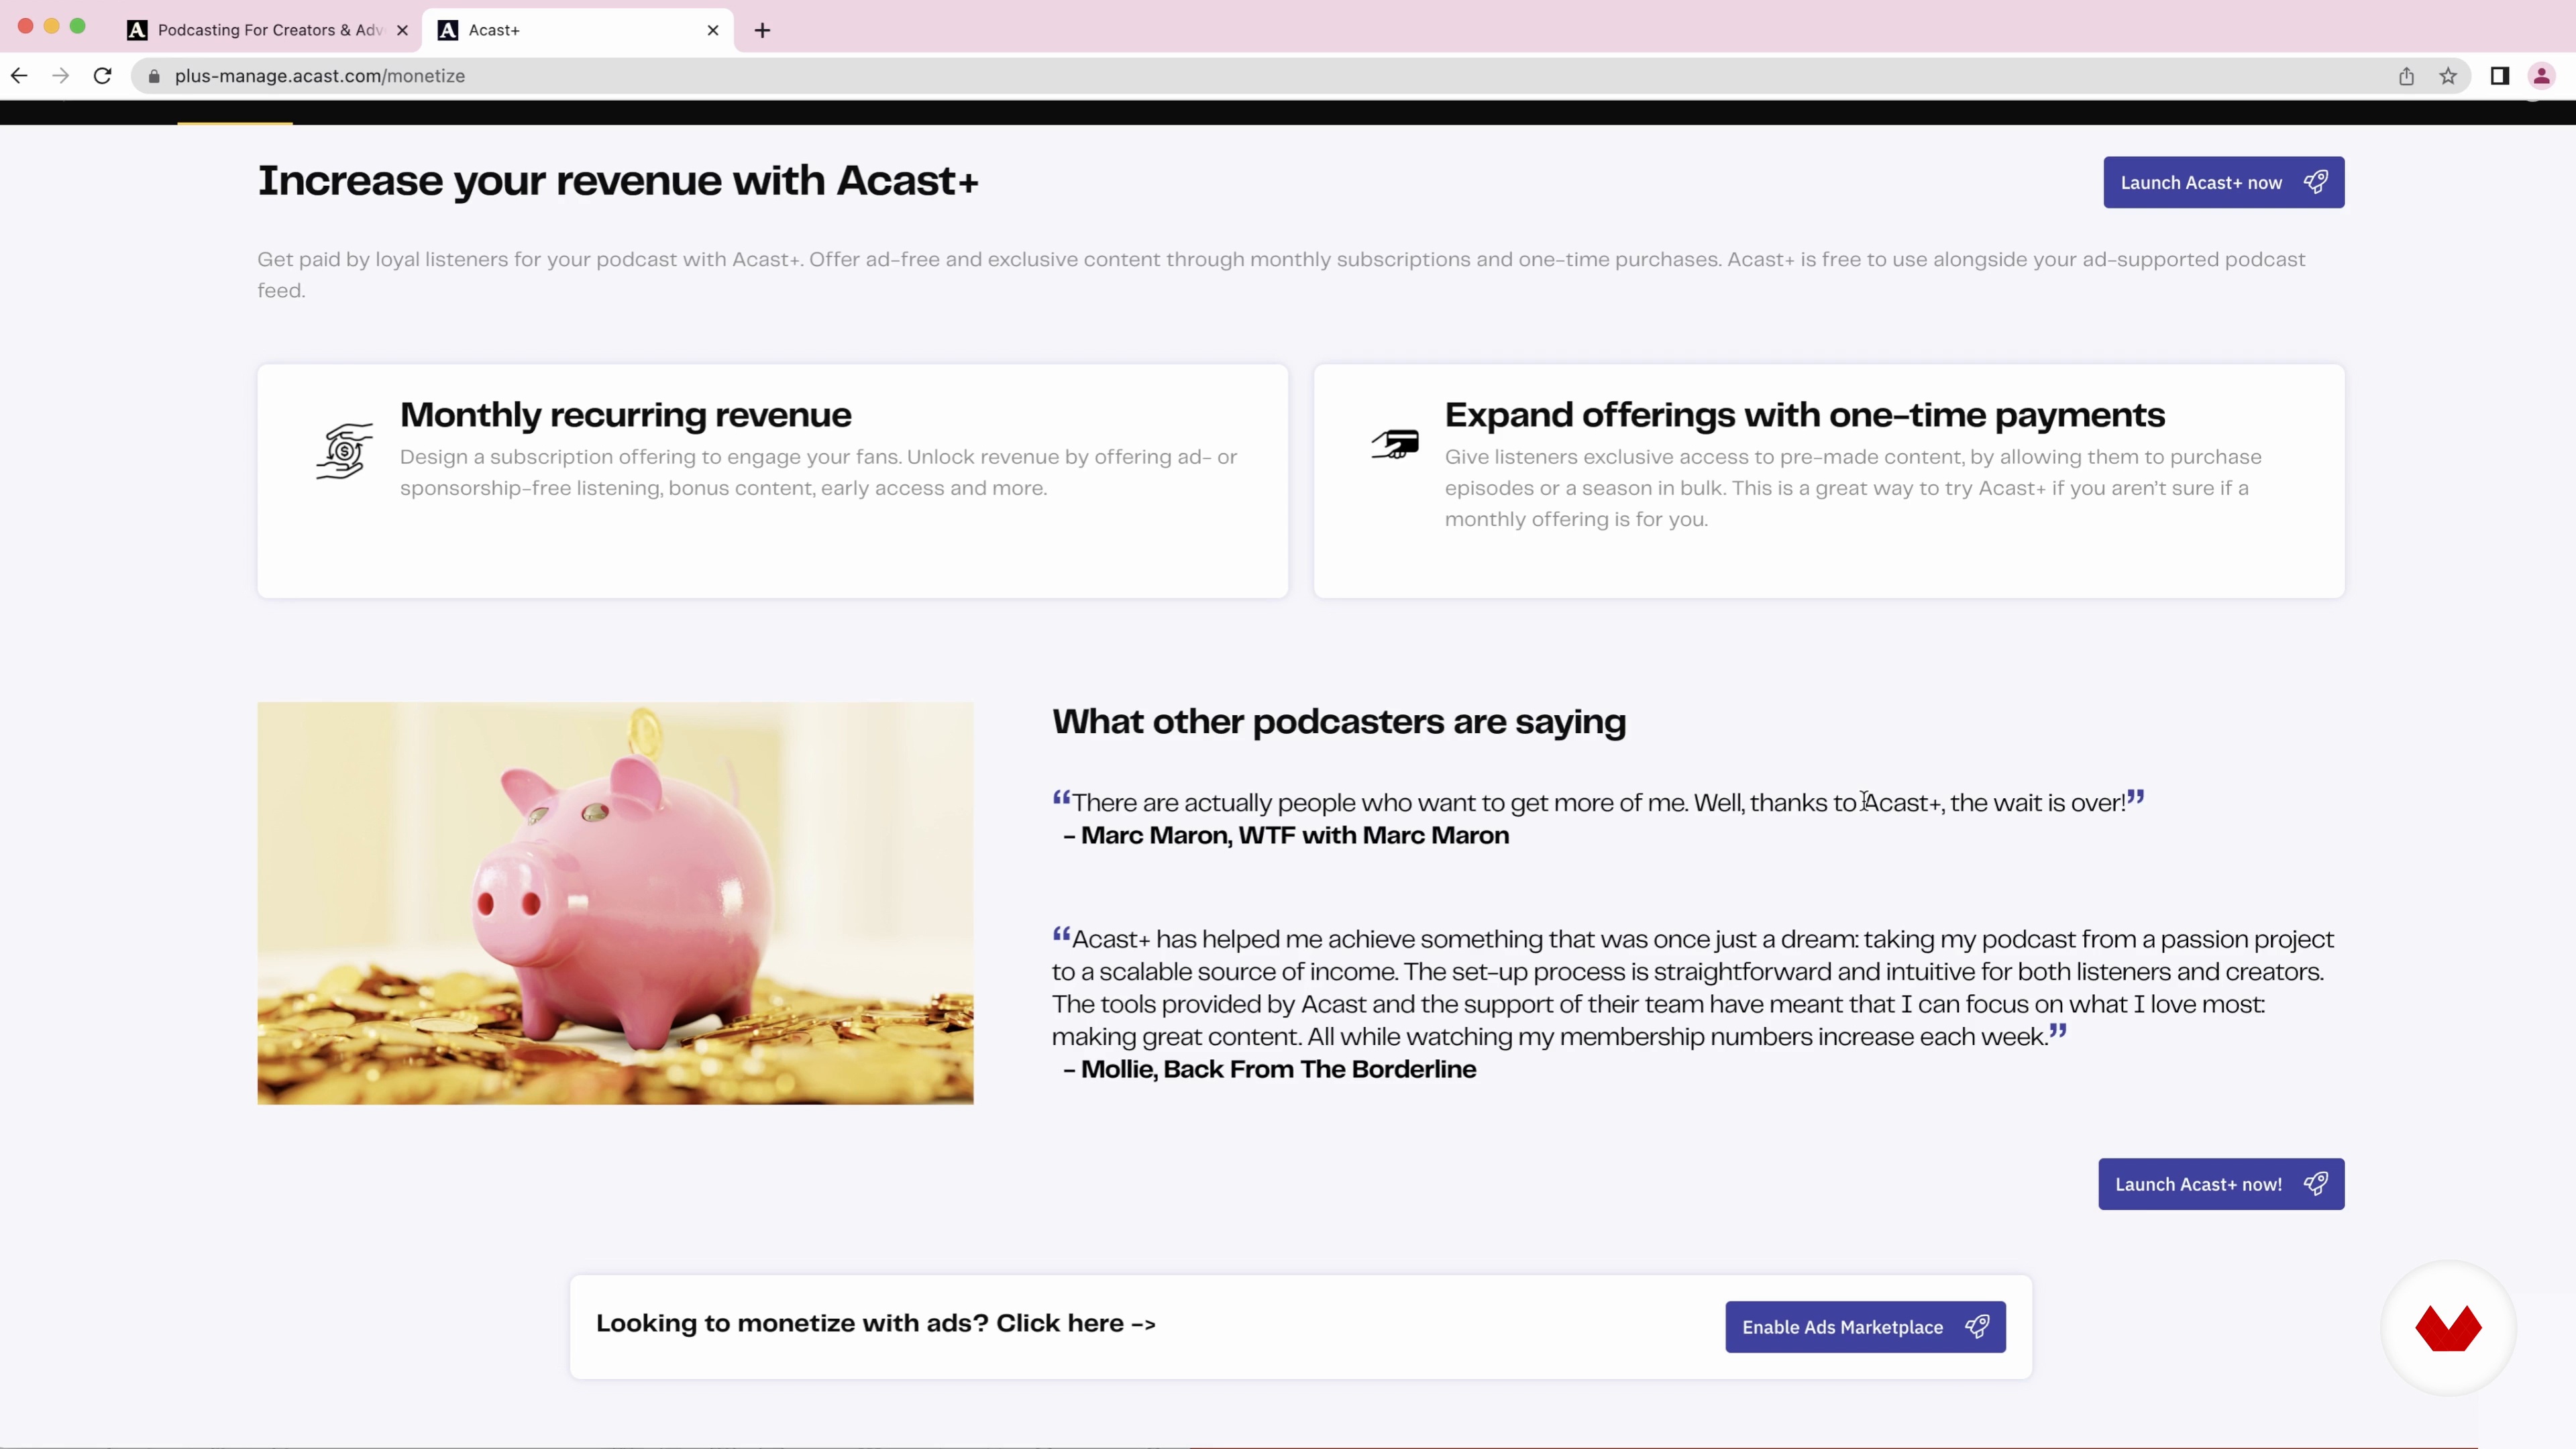Close the Podcasting For Creators tab
Screen dimensions: 2576x1449
402,30
